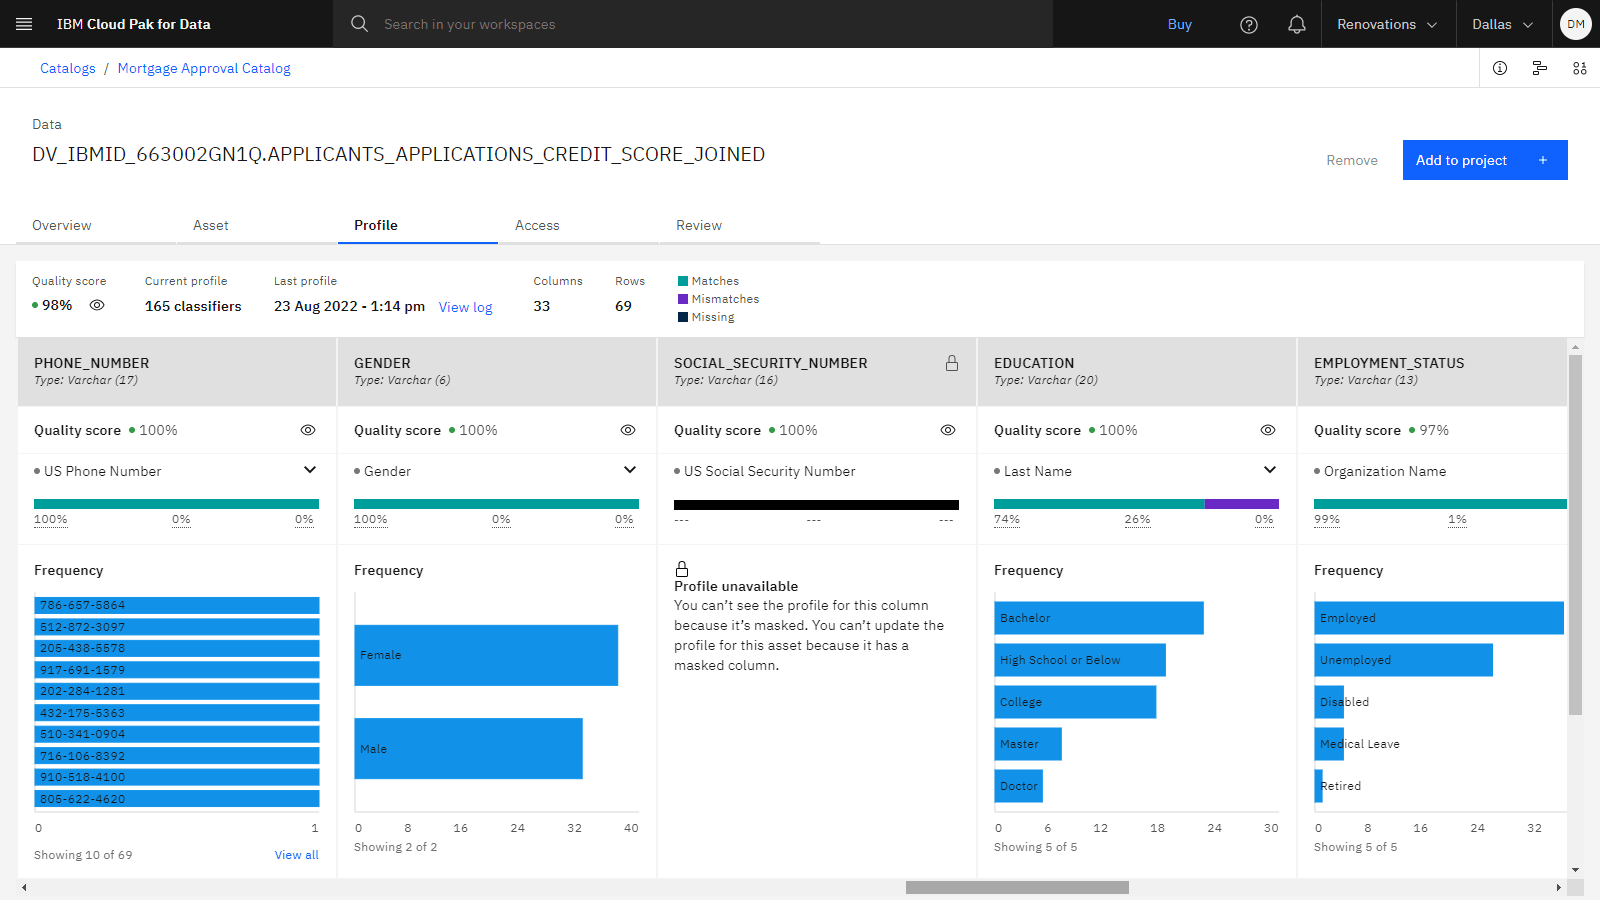
Task: Expand the Last Name classifier dropdown
Action: point(1270,470)
